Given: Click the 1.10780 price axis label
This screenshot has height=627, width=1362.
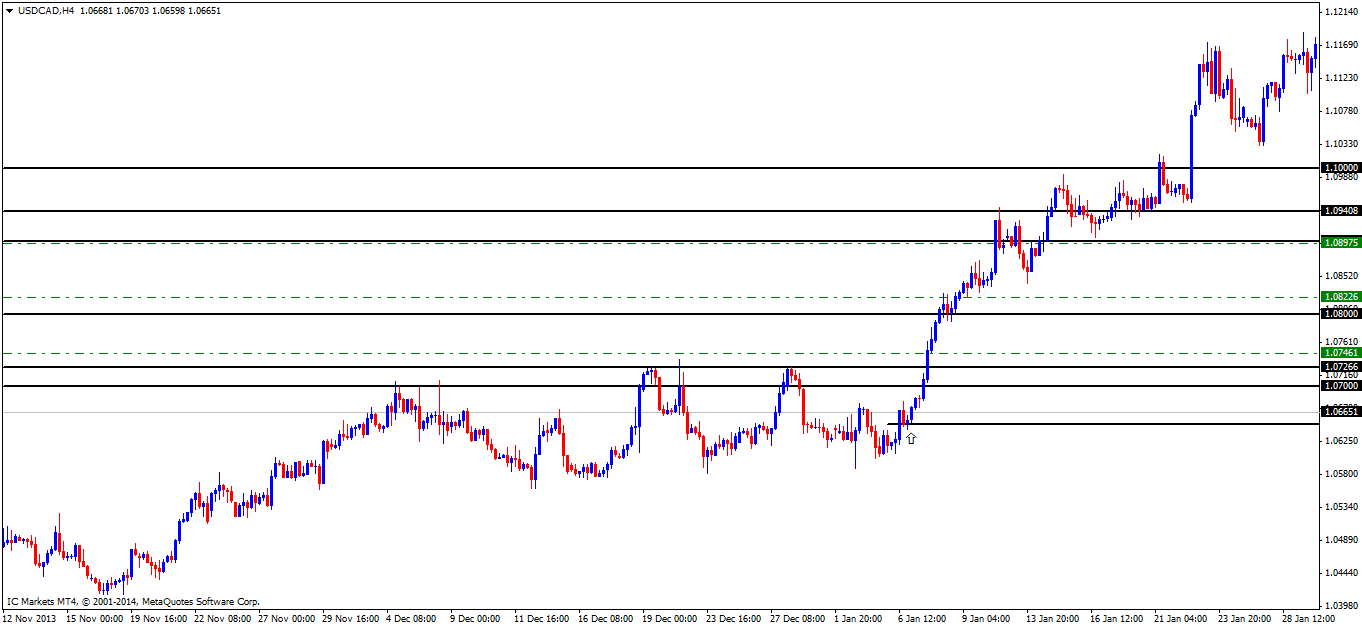Looking at the screenshot, I should click(1342, 111).
